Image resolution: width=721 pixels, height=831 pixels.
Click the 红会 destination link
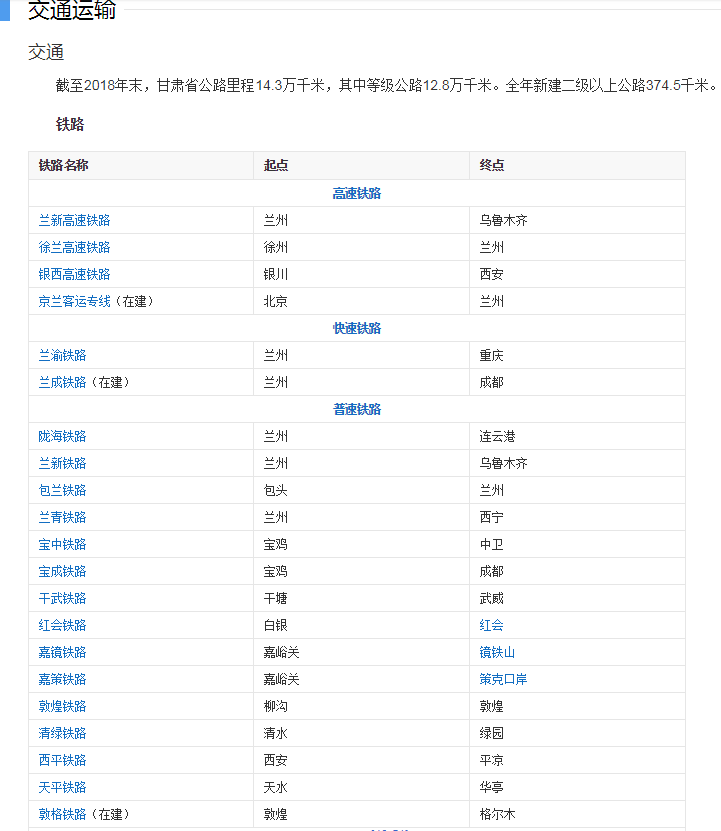(491, 626)
